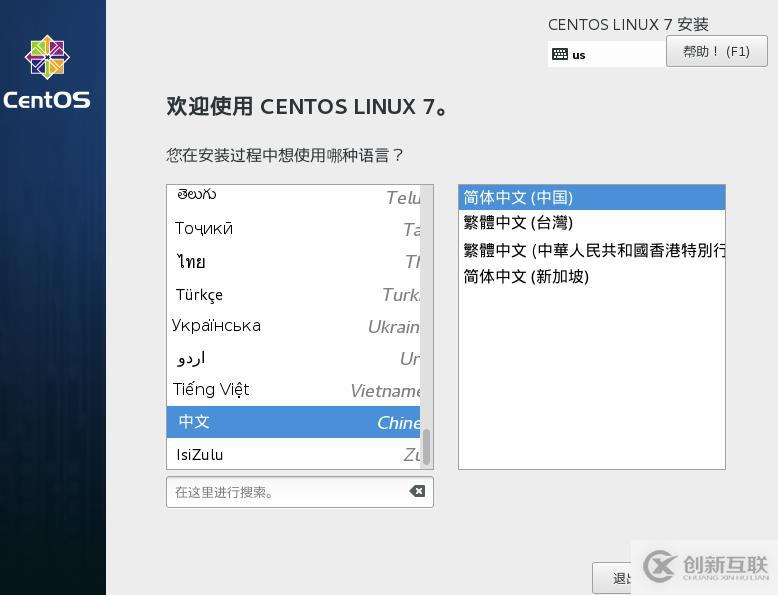The height and width of the screenshot is (595, 778).
Task: Click the clear search backspace icon
Action: pyautogui.click(x=417, y=491)
